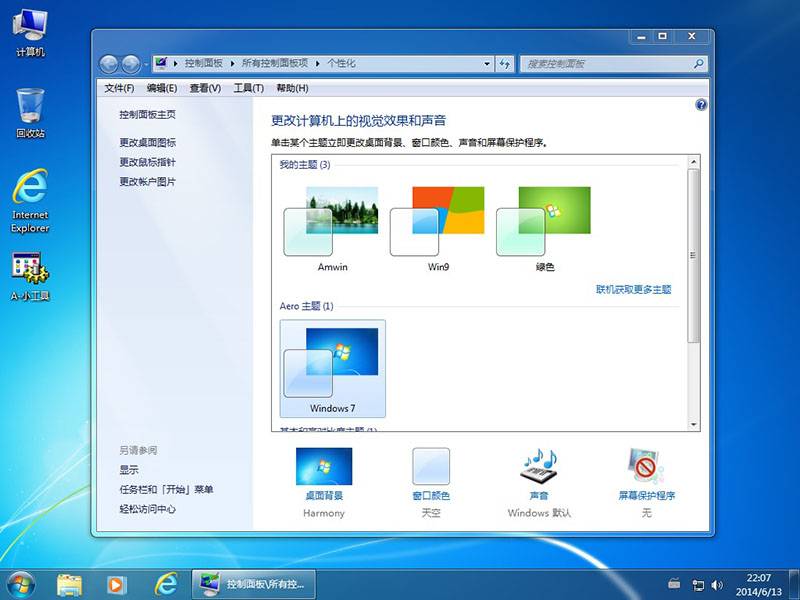The height and width of the screenshot is (600, 800).
Task: Open Windows Explorer from the taskbar
Action: point(70,585)
